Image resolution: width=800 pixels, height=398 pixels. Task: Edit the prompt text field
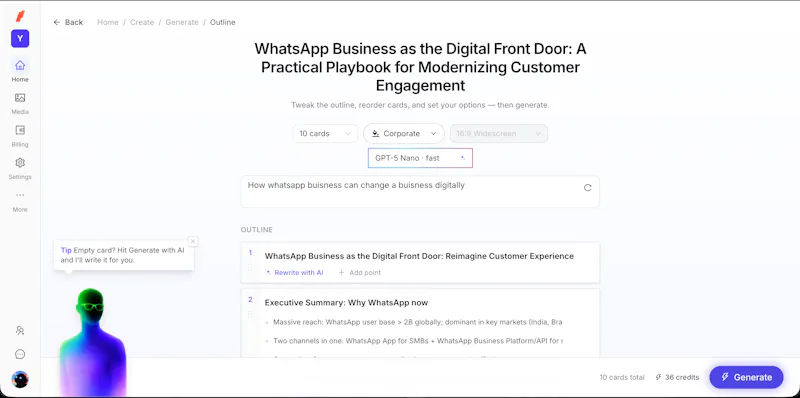click(x=420, y=192)
